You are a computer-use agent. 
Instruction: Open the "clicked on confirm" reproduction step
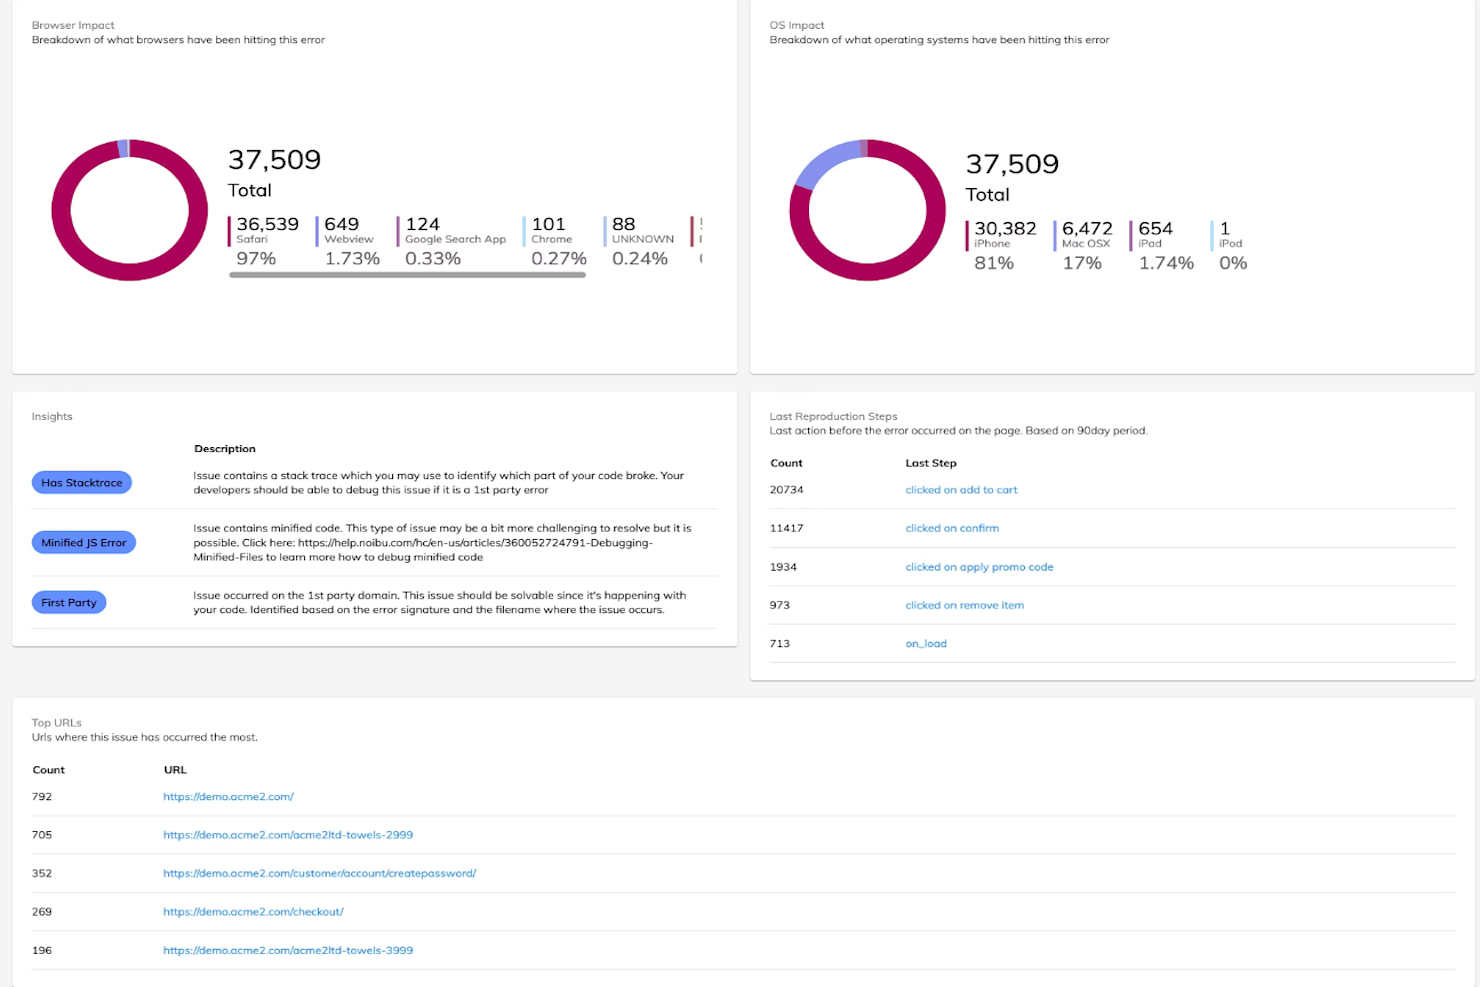coord(951,528)
